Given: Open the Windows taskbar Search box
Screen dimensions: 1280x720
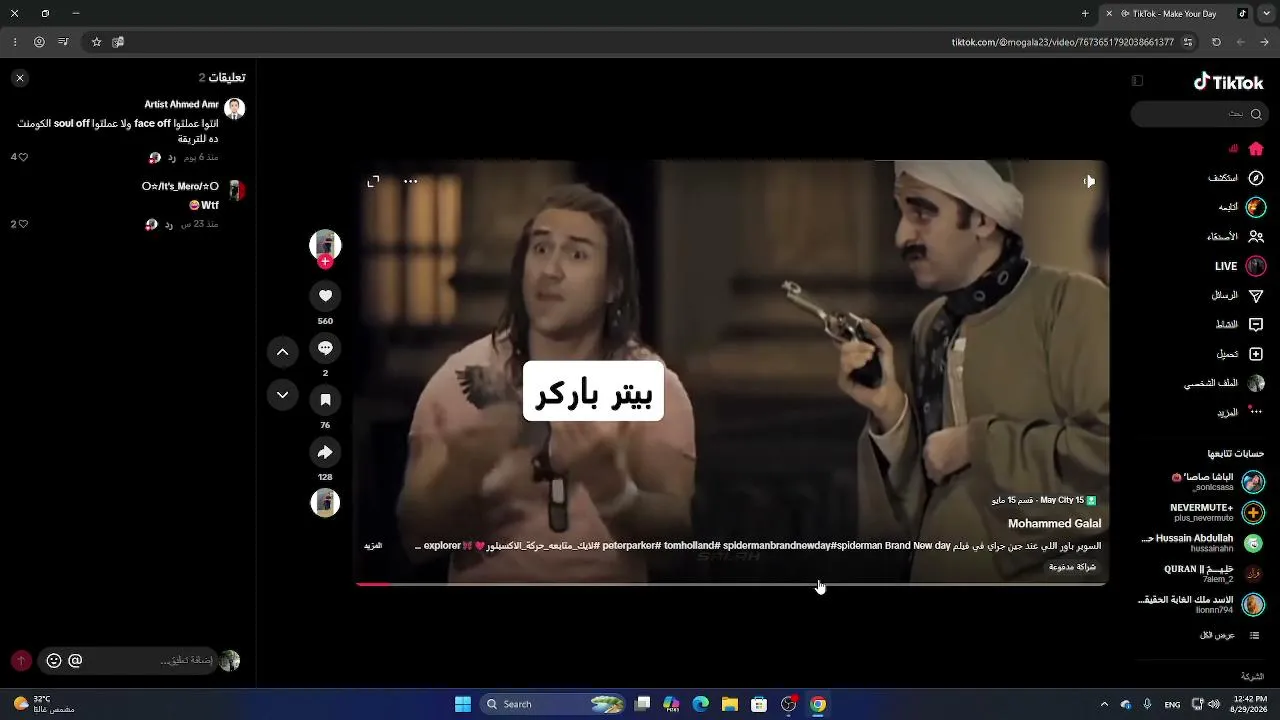Looking at the screenshot, I should [554, 704].
